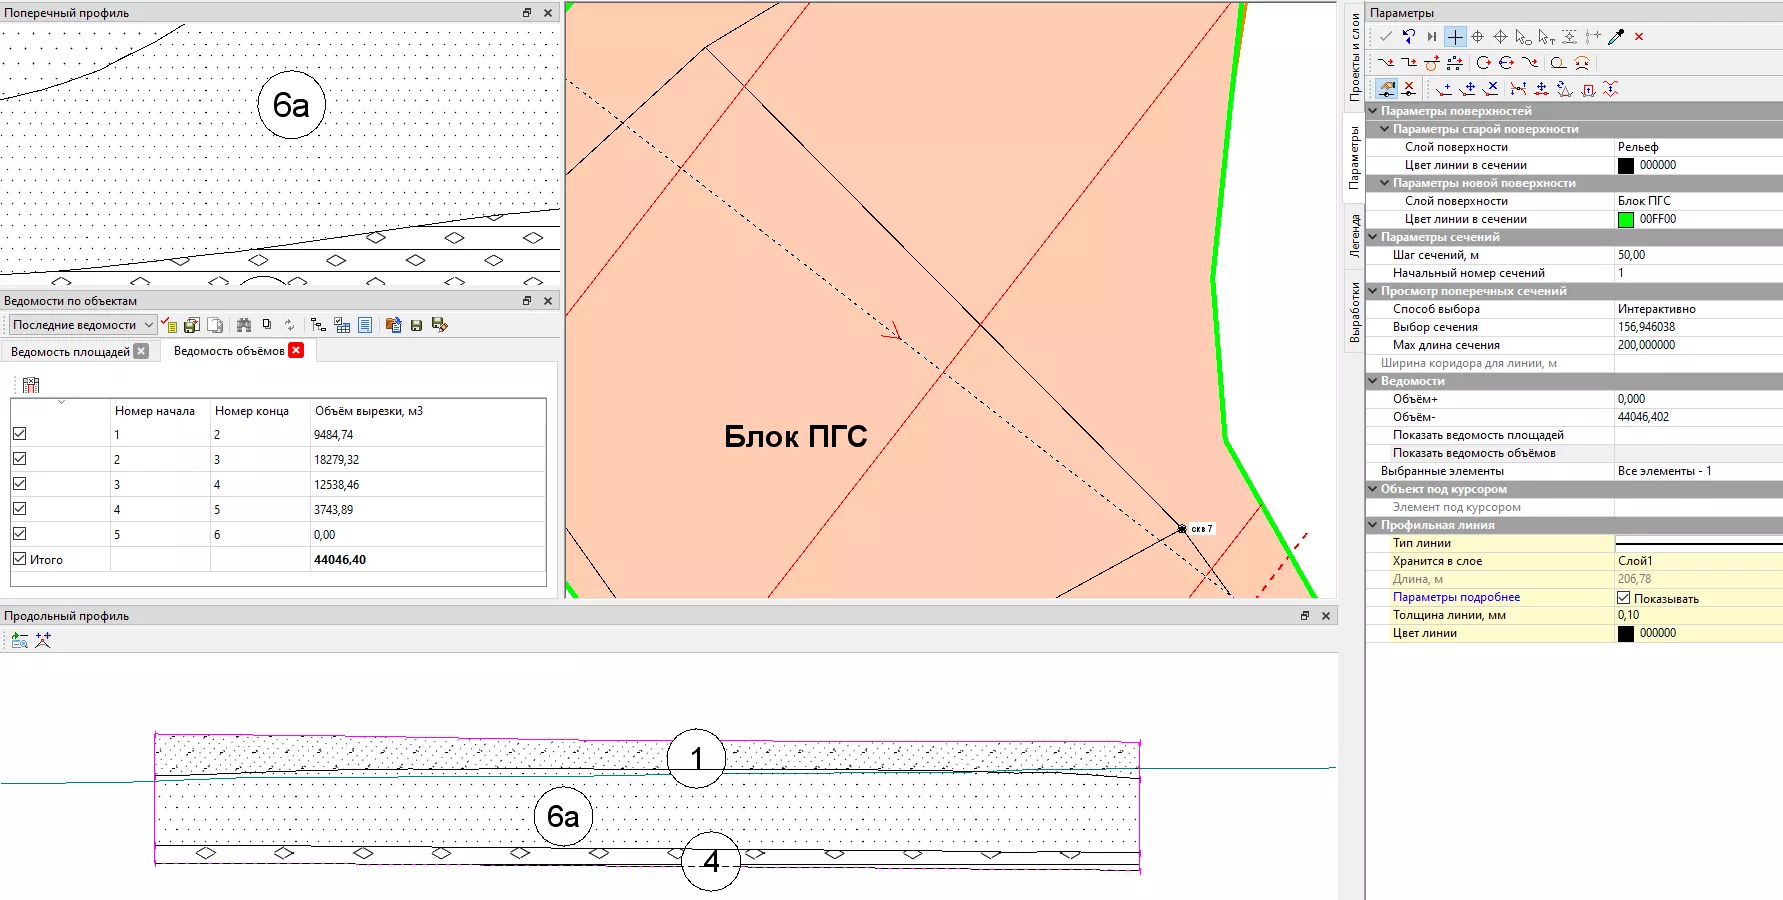Viewport: 1783px width, 900px height.
Task: Click the green floppy disk save icon
Action: coord(416,325)
